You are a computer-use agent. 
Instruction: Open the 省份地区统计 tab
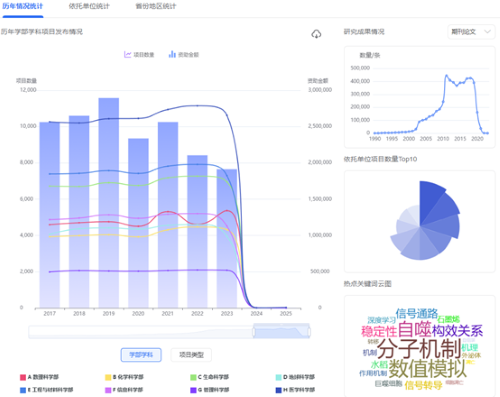point(156,6)
